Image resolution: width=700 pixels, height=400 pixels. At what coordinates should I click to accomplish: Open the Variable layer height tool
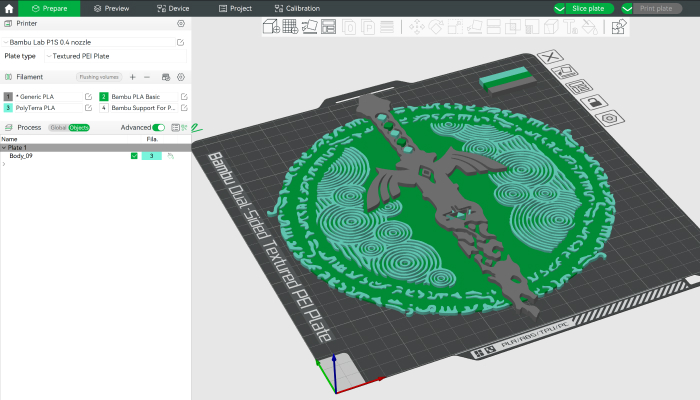click(x=387, y=27)
